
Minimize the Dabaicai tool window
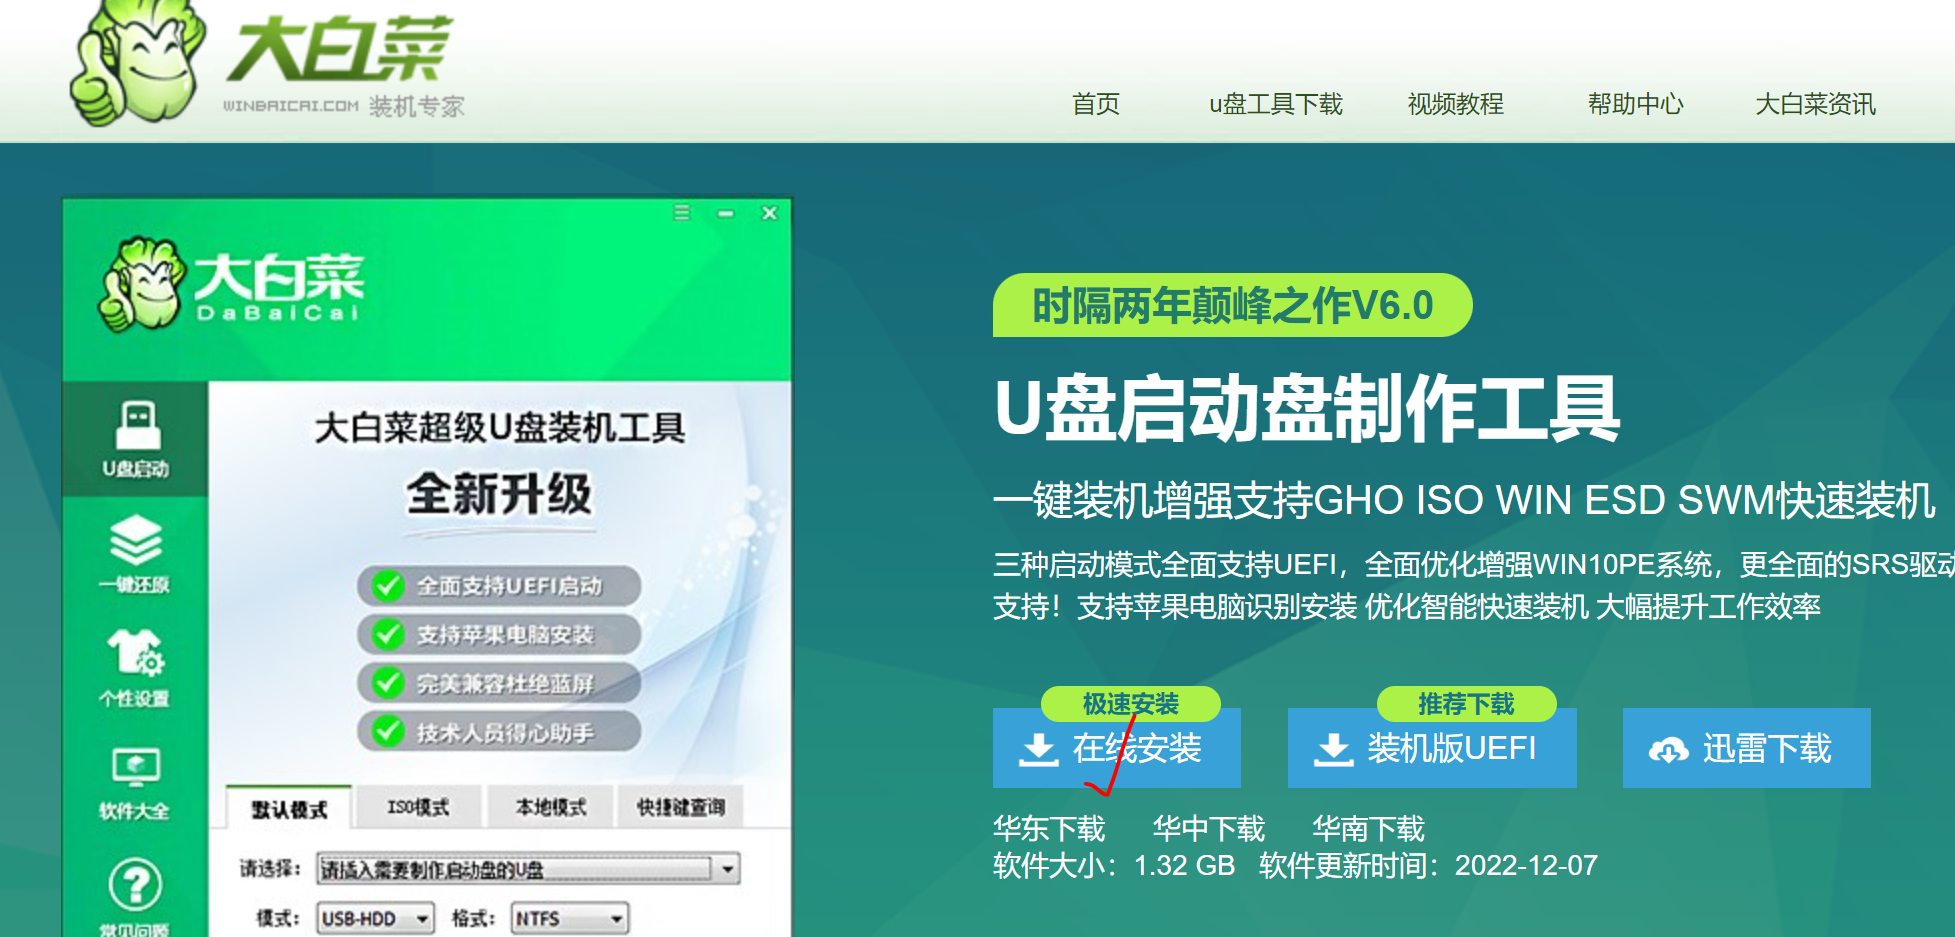[x=726, y=213]
